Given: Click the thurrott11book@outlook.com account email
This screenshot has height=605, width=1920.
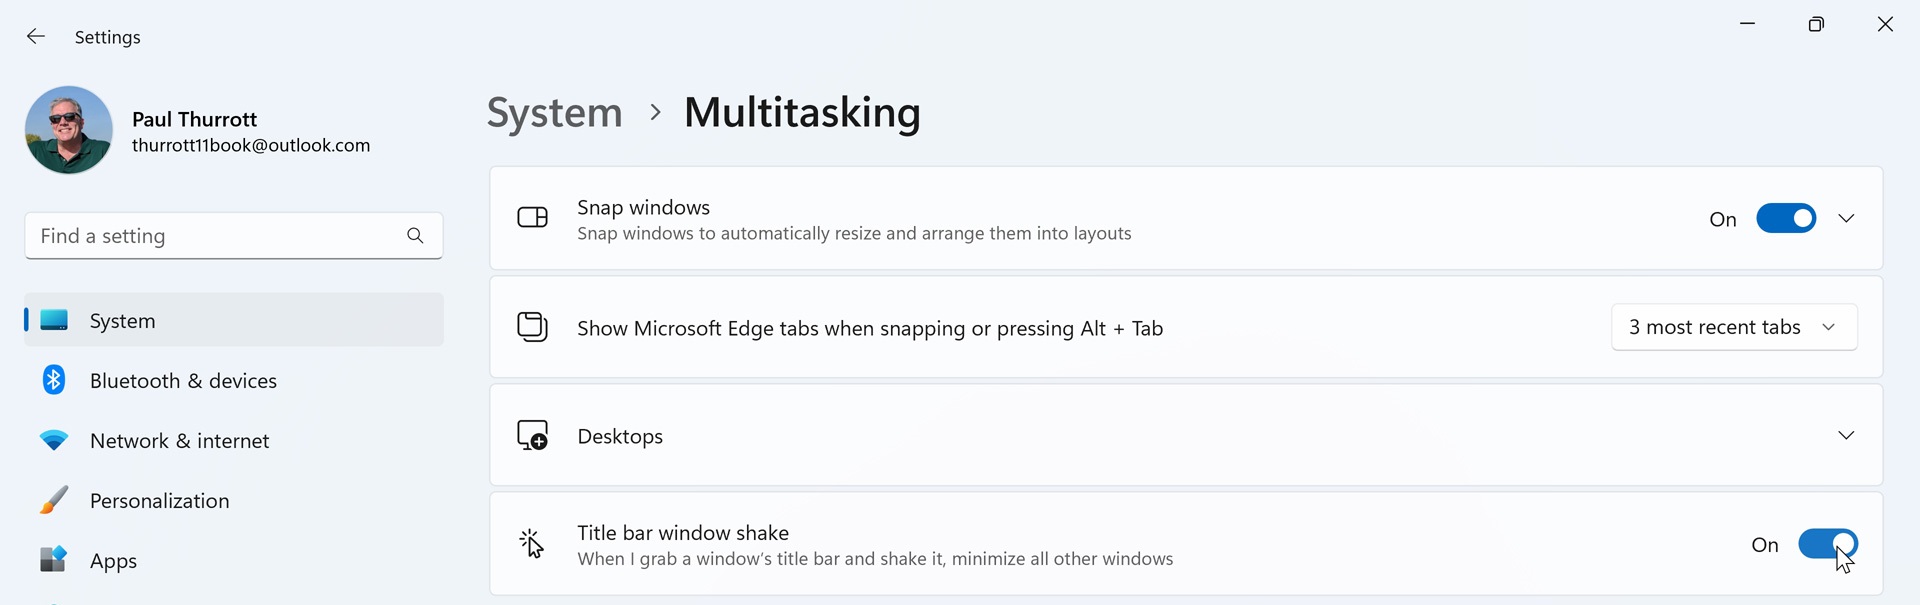Looking at the screenshot, I should tap(251, 145).
